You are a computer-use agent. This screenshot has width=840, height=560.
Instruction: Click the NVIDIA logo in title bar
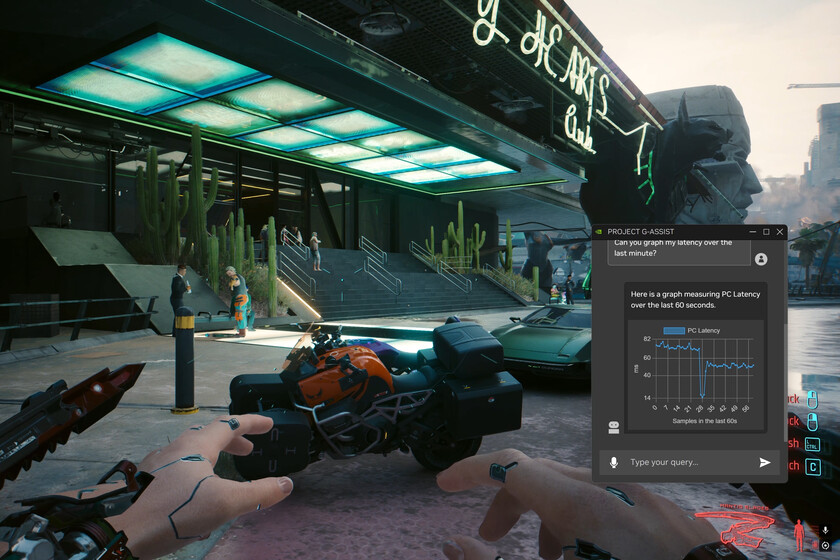(598, 231)
